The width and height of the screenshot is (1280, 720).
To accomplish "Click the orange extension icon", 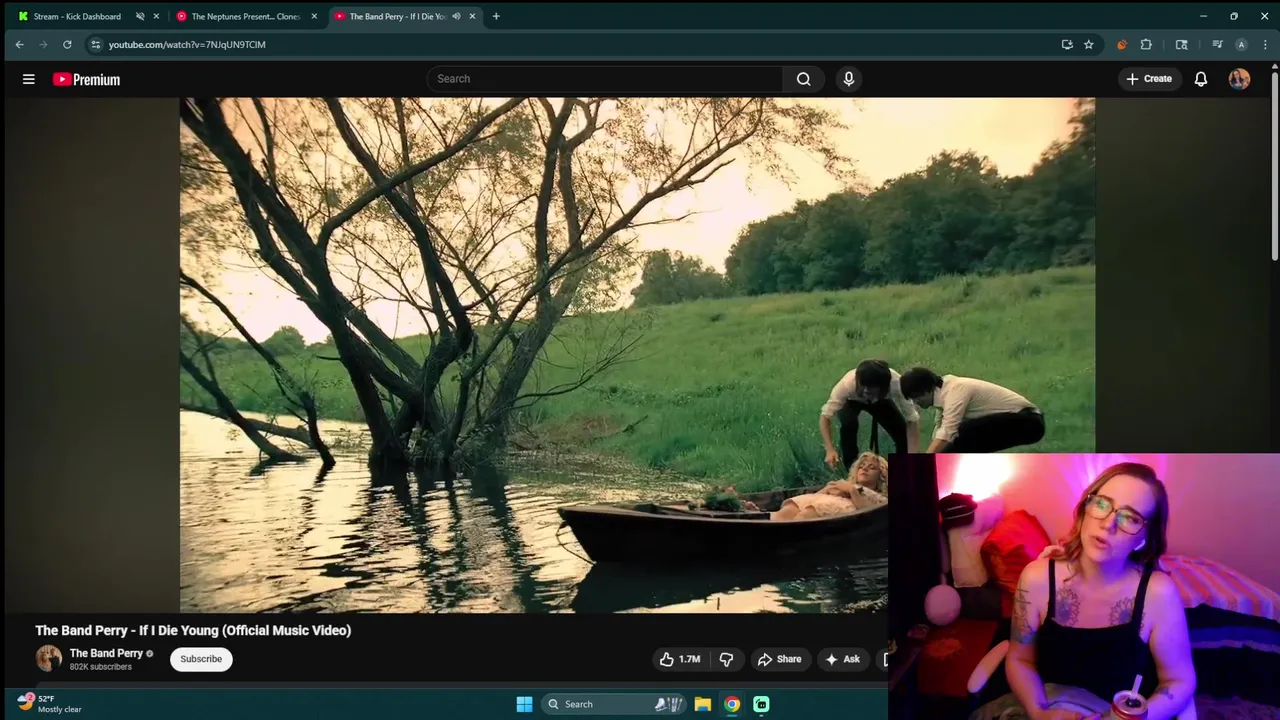I will pyautogui.click(x=1121, y=44).
